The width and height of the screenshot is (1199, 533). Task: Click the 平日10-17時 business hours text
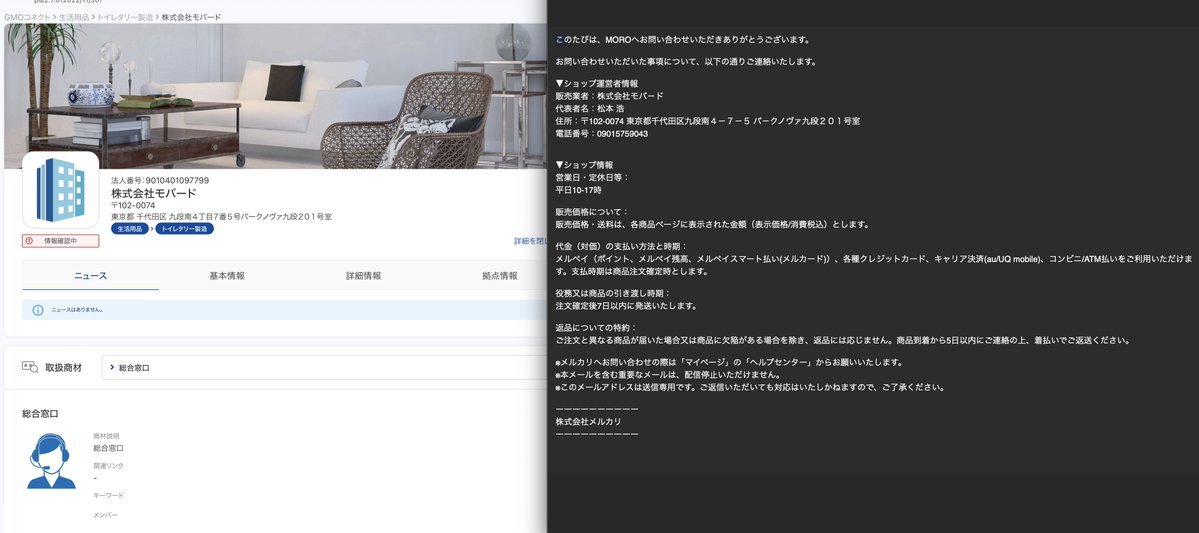[x=578, y=190]
